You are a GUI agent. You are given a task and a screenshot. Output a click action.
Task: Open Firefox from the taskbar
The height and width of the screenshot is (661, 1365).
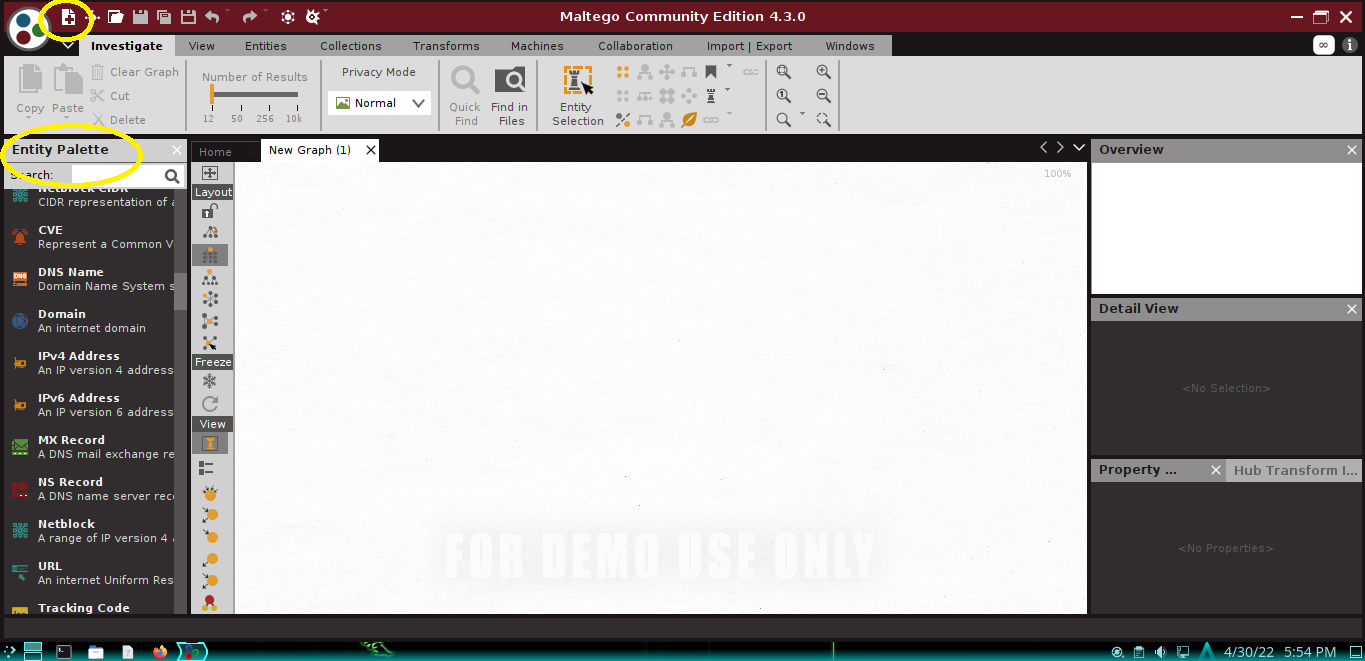[x=160, y=651]
